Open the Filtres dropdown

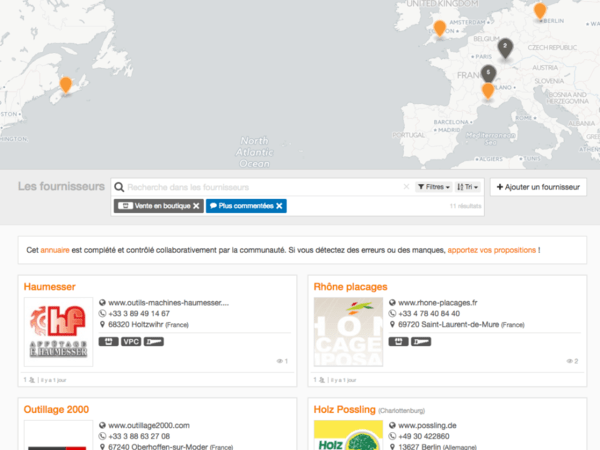[x=433, y=187]
